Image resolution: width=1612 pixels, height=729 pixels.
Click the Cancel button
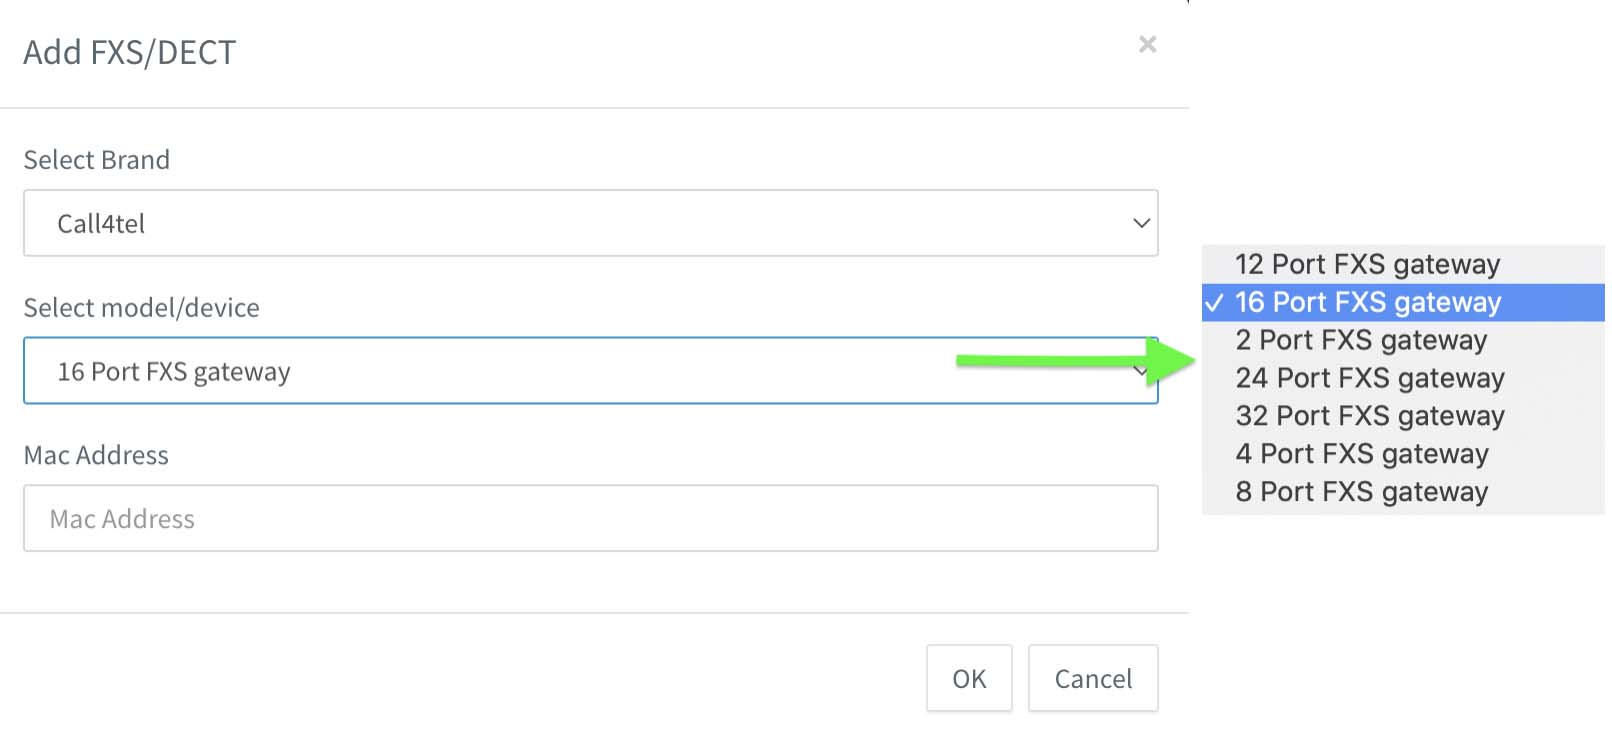coord(1093,678)
